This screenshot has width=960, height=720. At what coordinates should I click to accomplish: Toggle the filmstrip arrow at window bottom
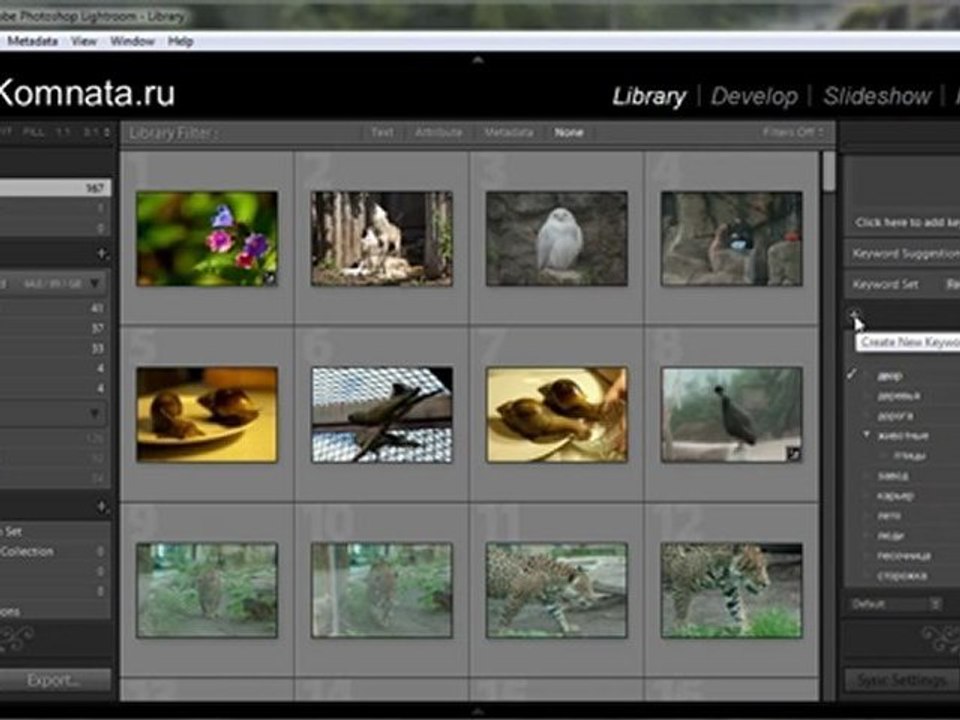click(x=478, y=711)
